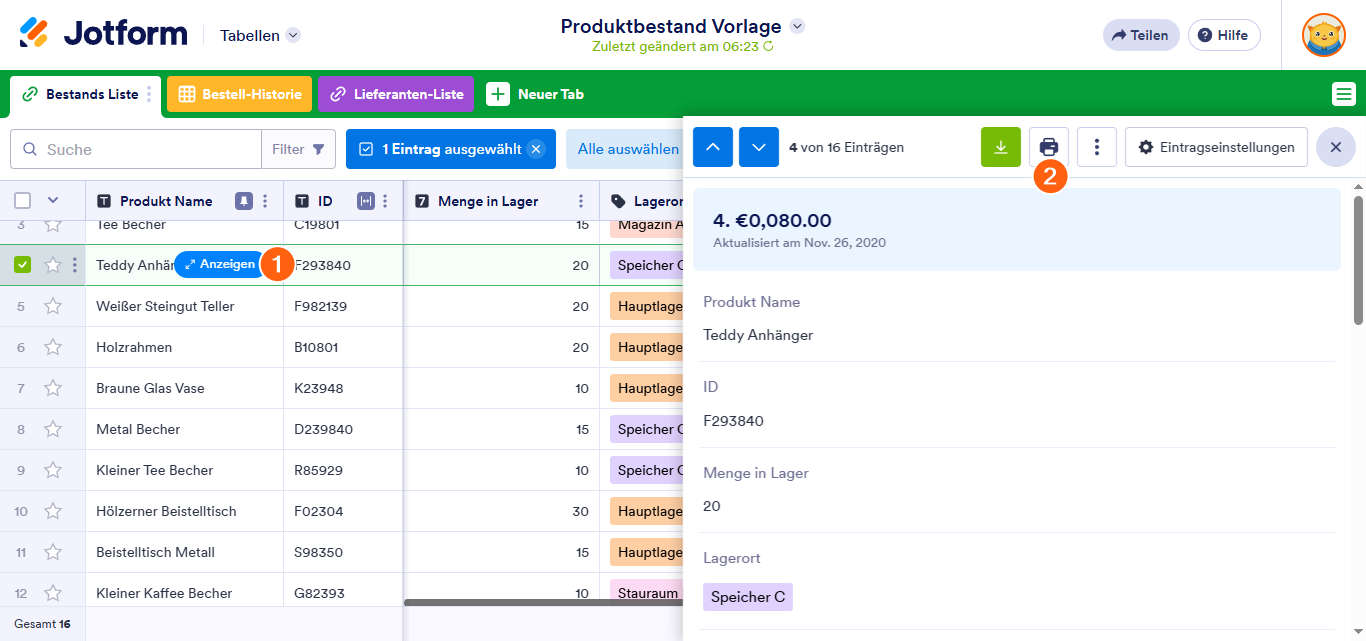Expand the Produktbestand Vorlage title dropdown

797,26
